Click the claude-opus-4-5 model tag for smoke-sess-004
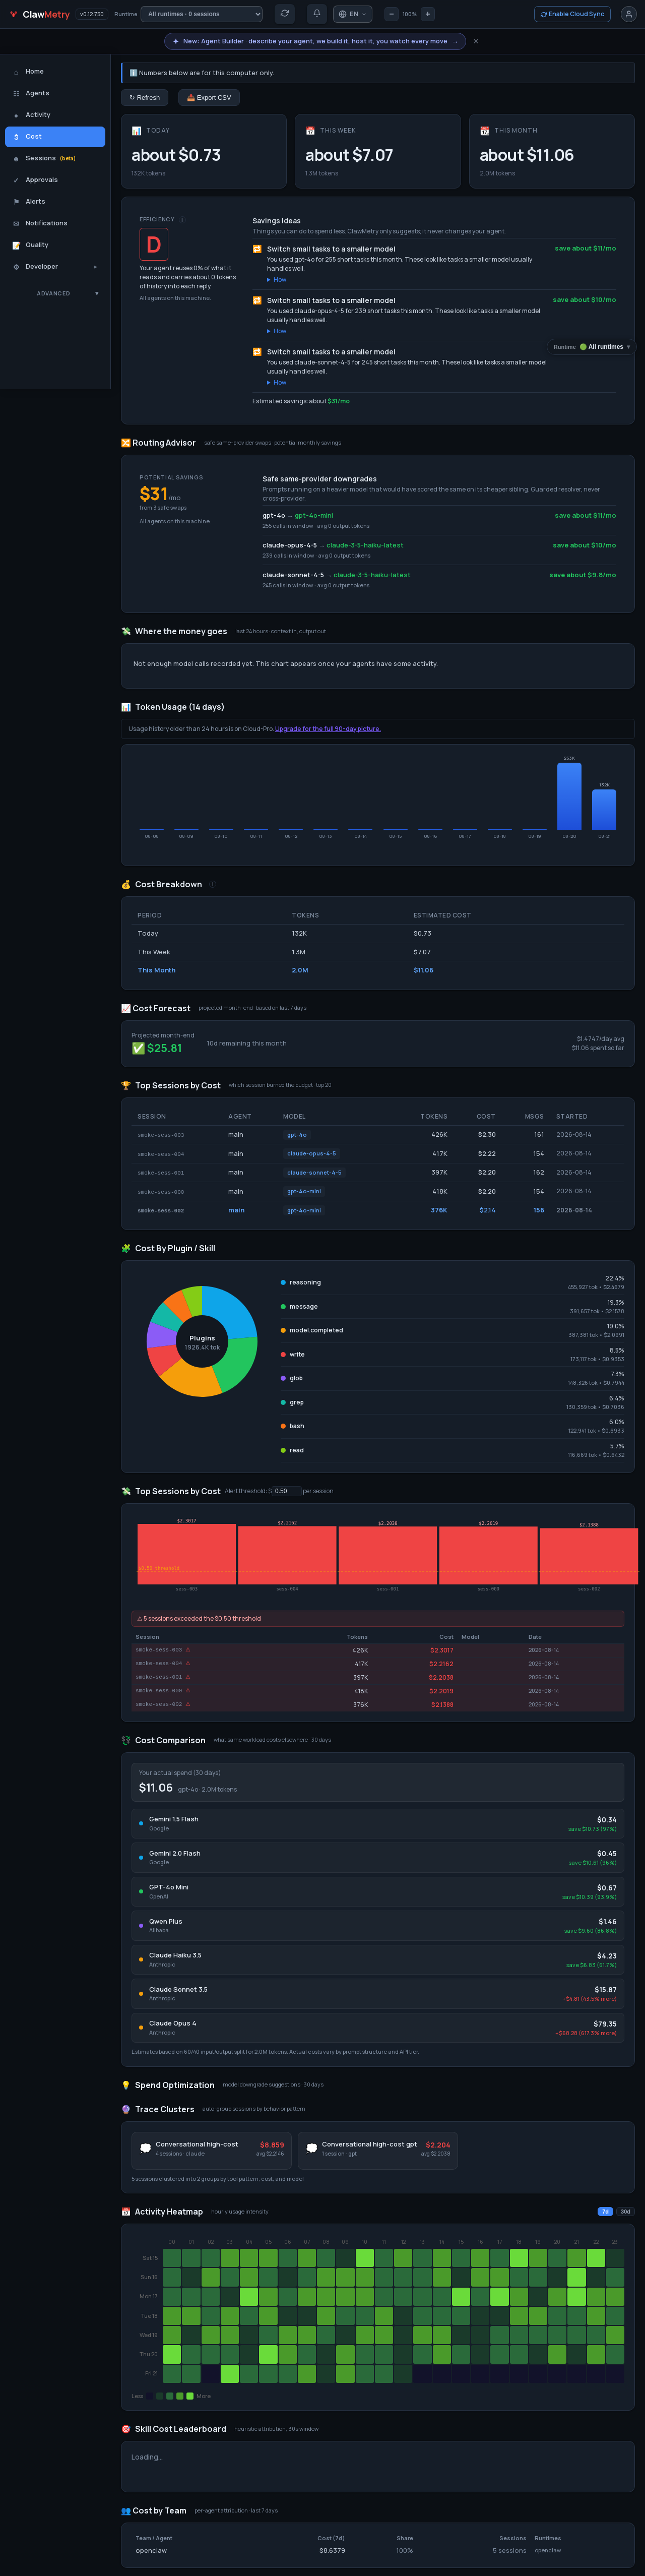Screen dimensions: 645x2576 coord(312,1154)
